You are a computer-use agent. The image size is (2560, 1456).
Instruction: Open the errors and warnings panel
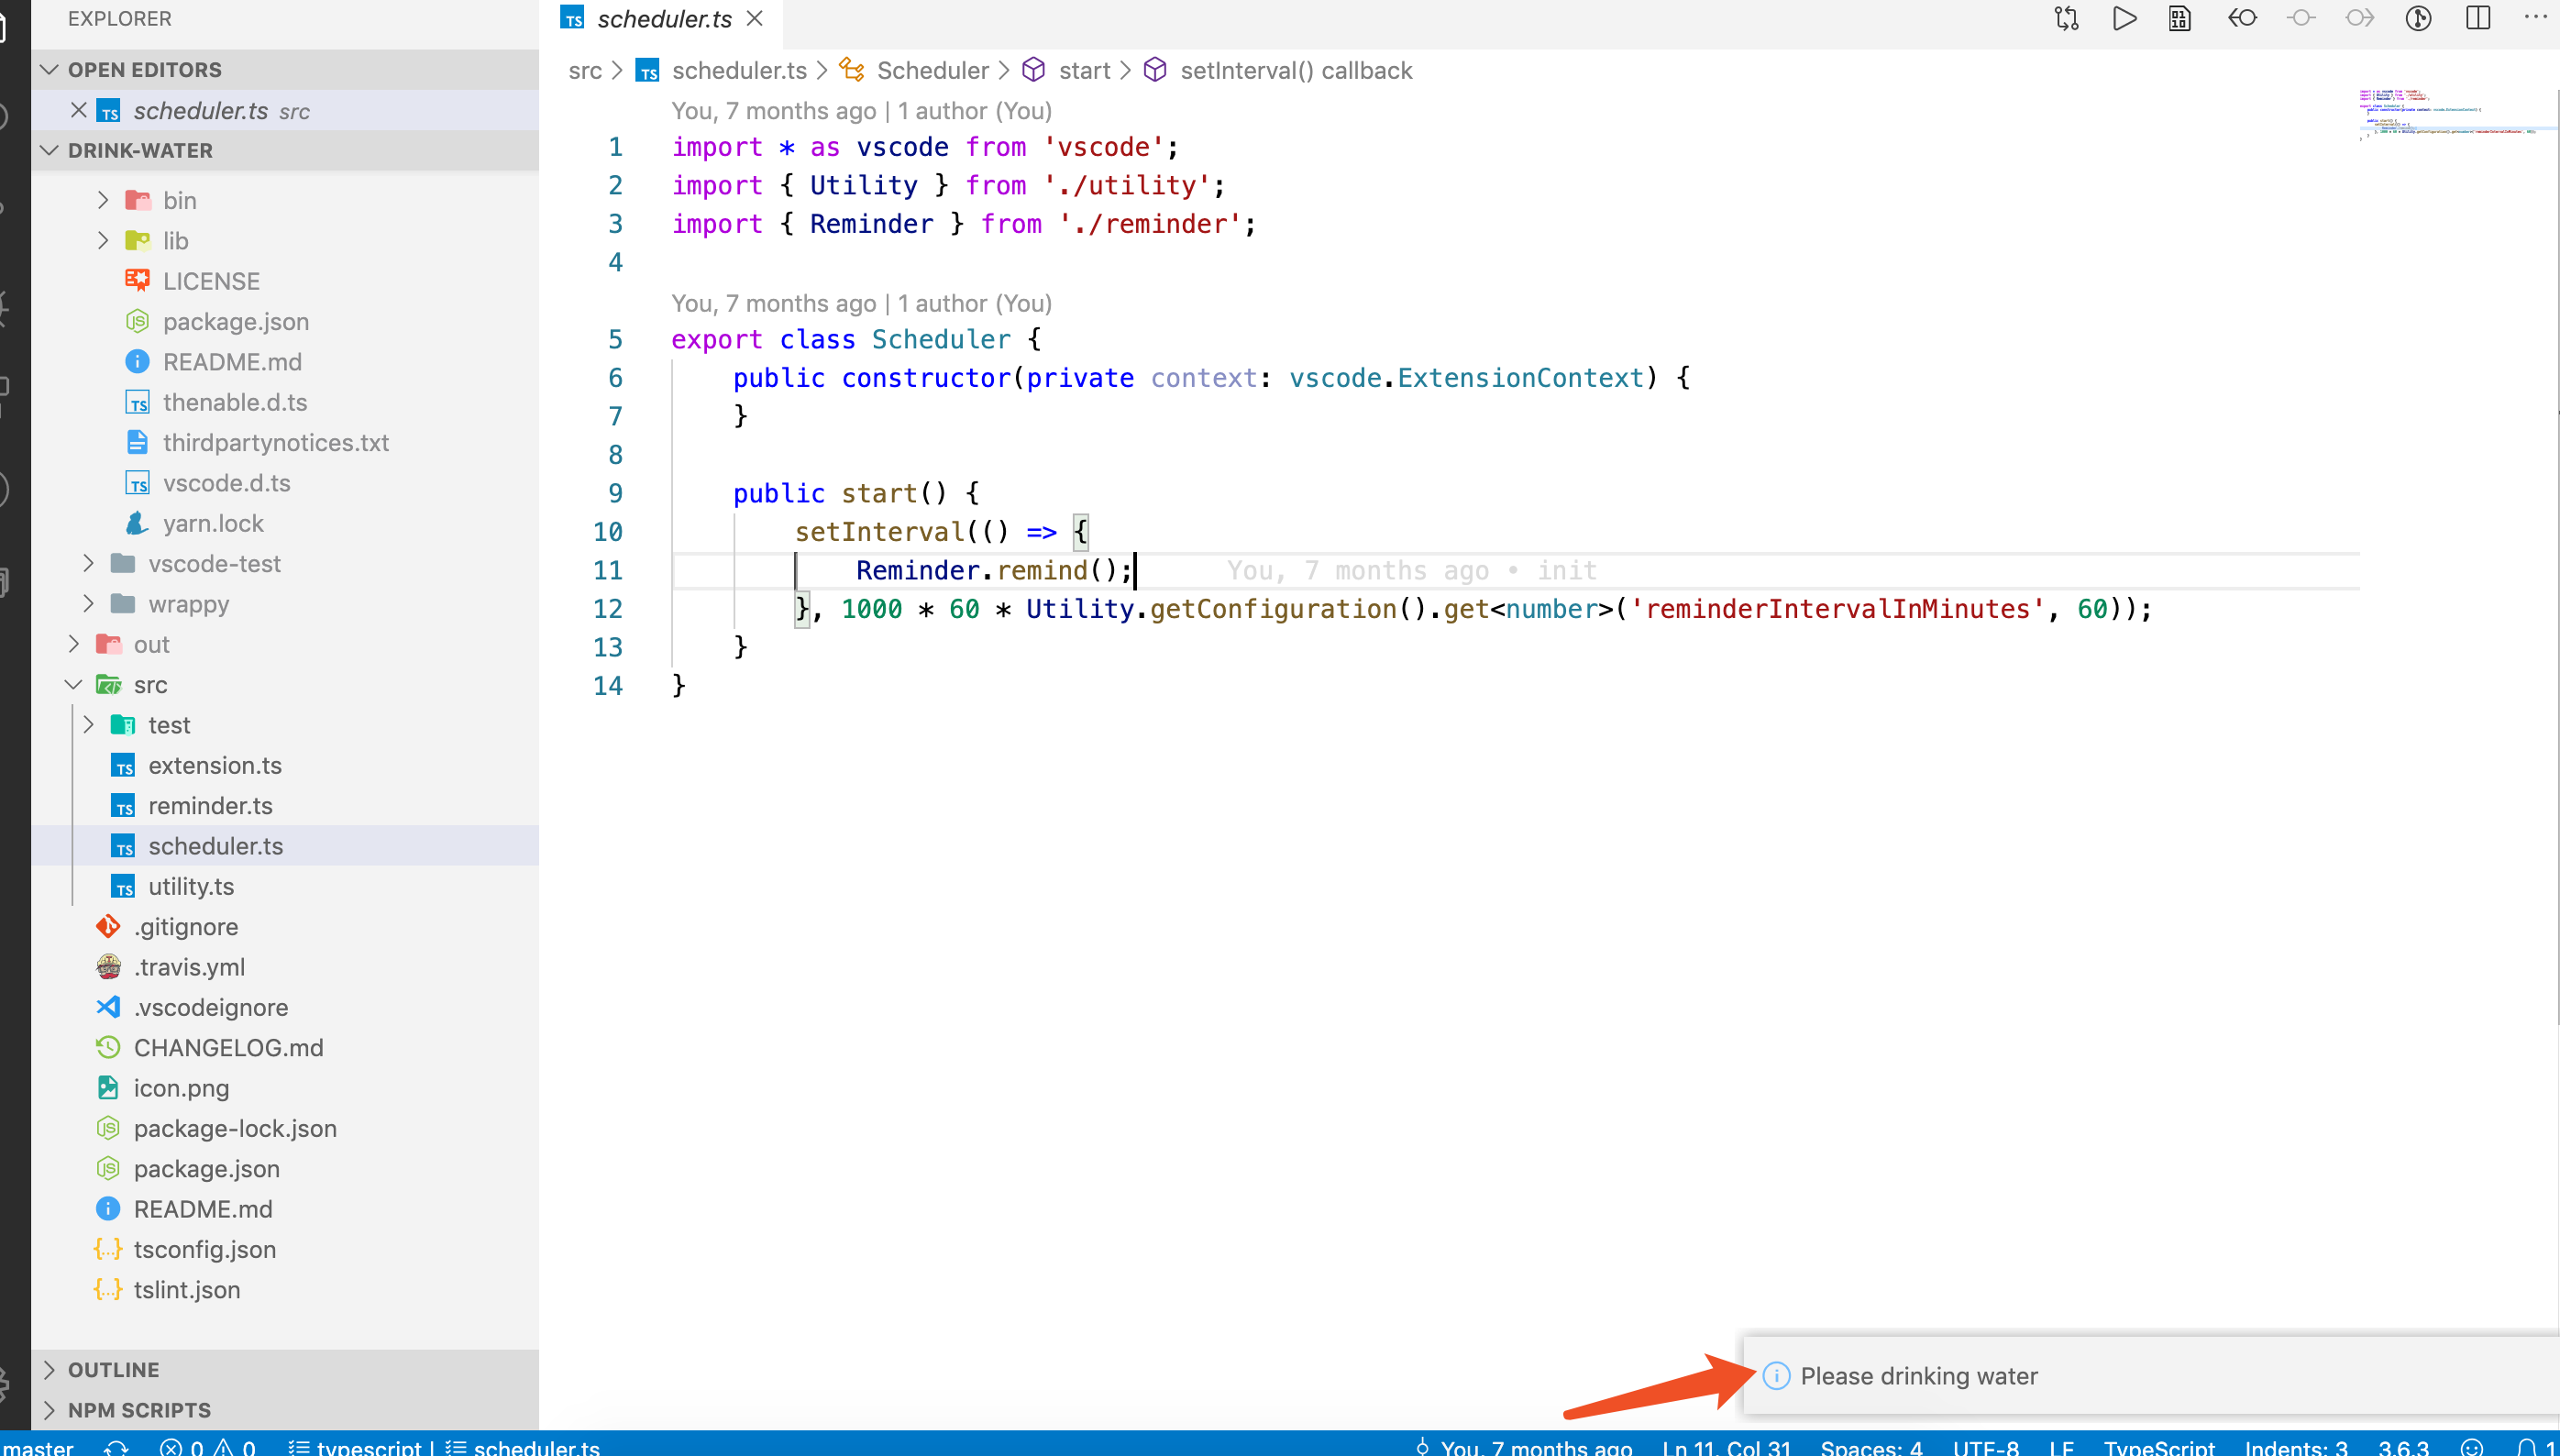pos(210,1447)
